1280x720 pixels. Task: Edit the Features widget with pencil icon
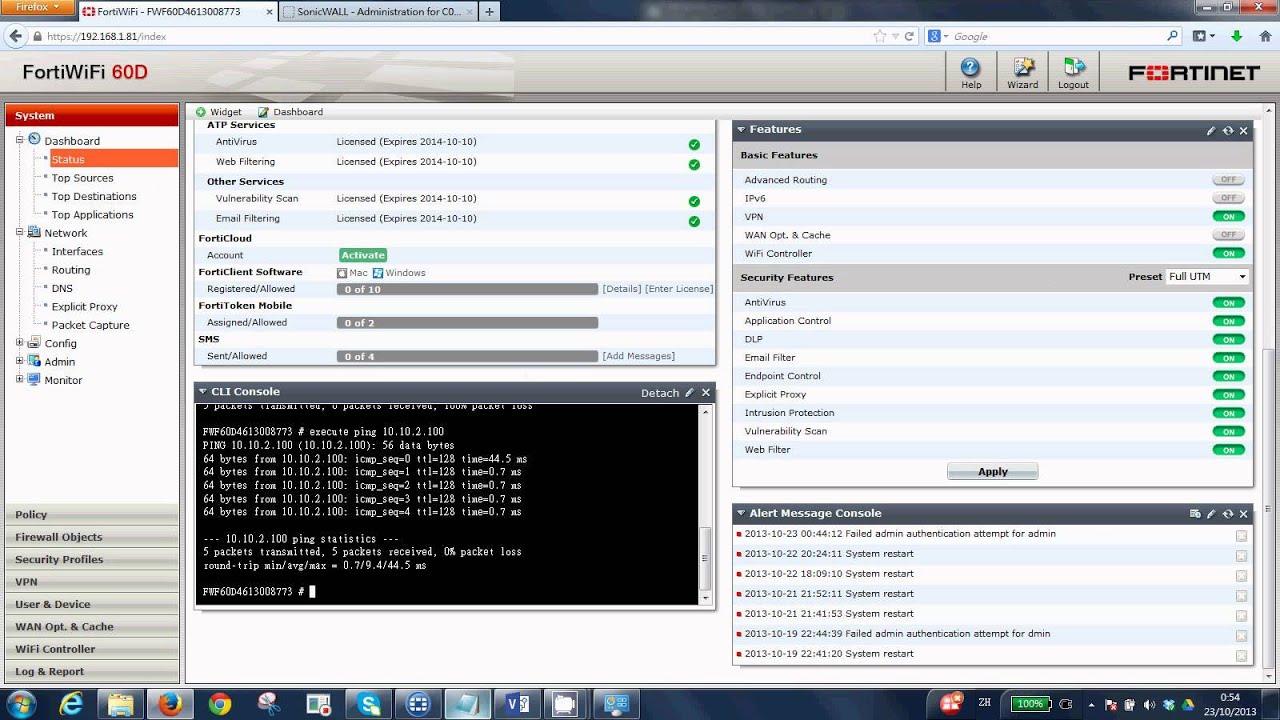[x=1211, y=130]
